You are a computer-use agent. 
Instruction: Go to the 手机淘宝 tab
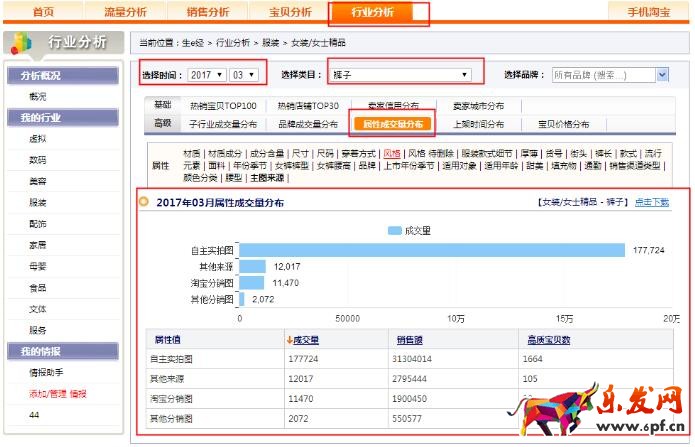(x=650, y=12)
